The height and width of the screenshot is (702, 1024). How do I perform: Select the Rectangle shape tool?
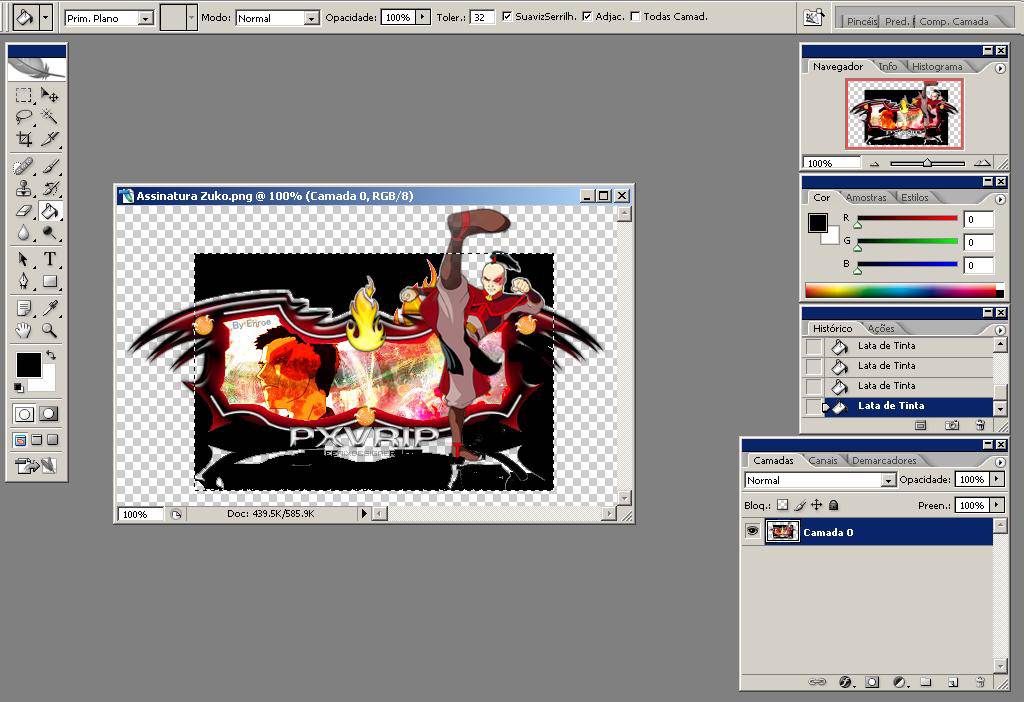50,281
